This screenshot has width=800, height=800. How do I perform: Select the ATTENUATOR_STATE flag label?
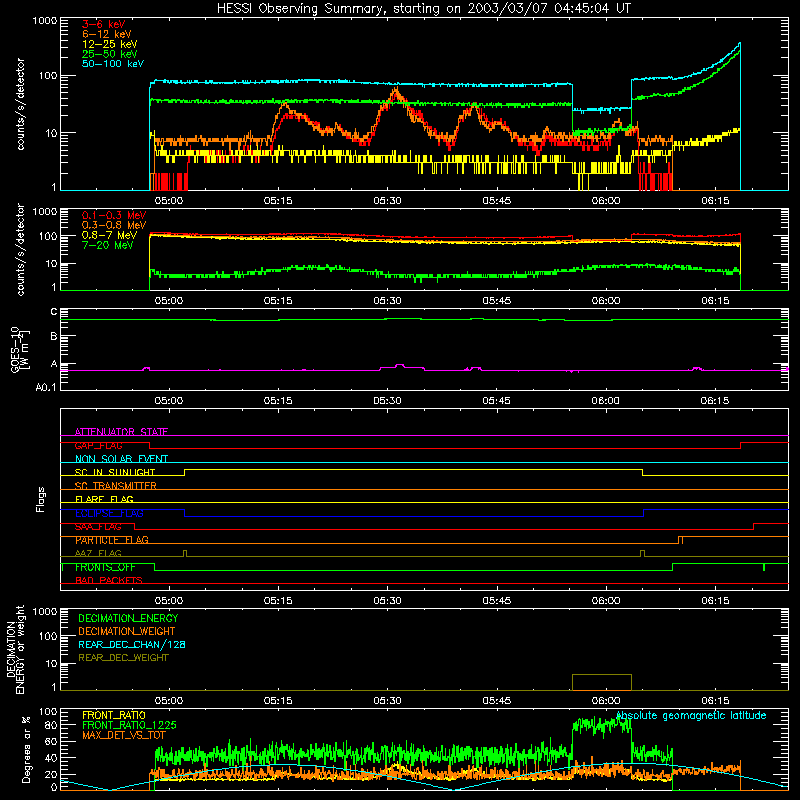(x=121, y=432)
